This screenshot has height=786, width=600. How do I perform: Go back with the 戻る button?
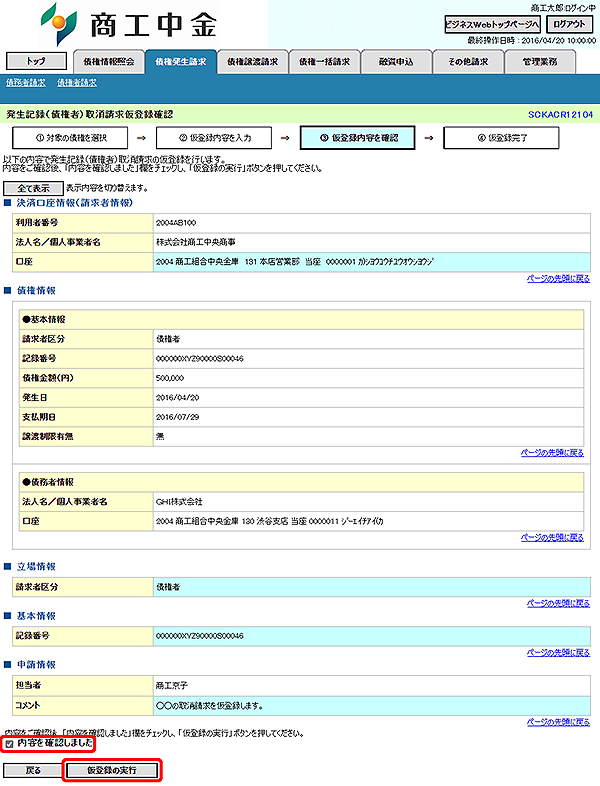click(x=33, y=770)
